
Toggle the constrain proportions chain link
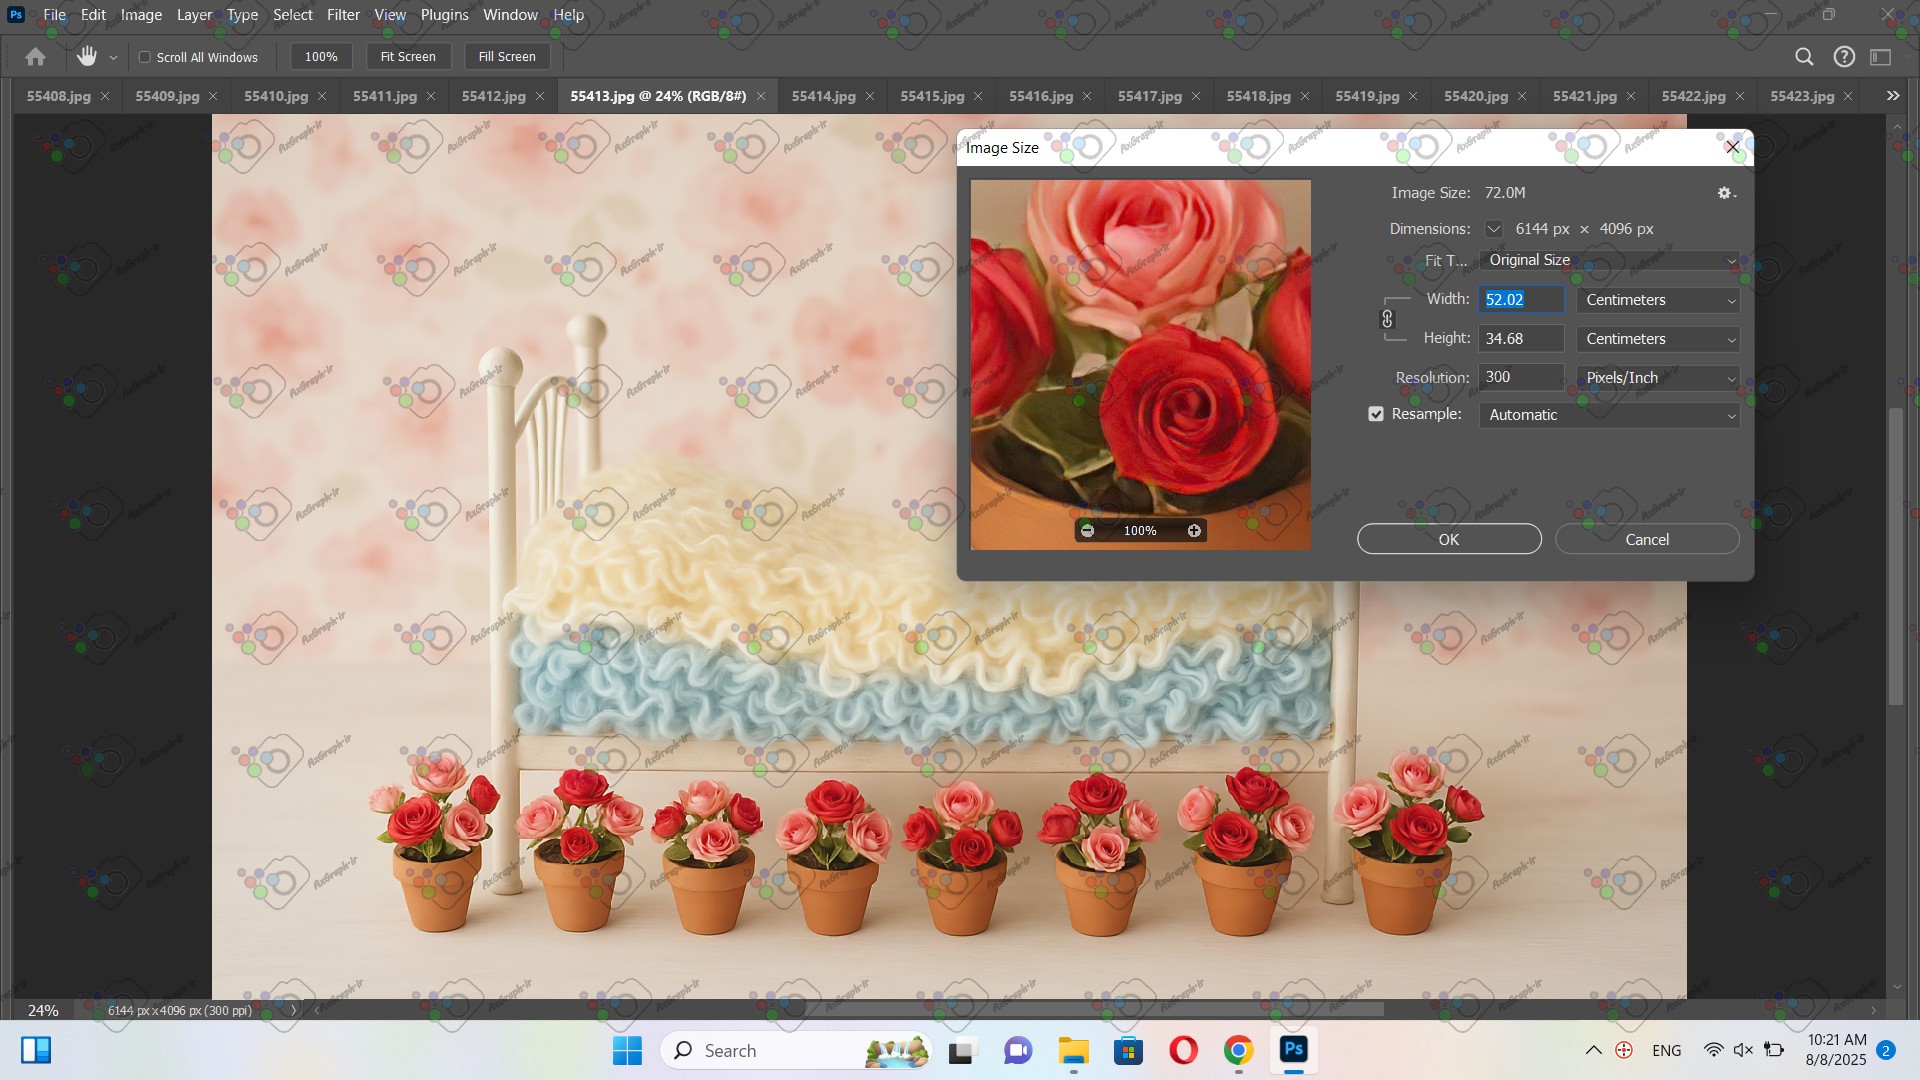[x=1387, y=319]
